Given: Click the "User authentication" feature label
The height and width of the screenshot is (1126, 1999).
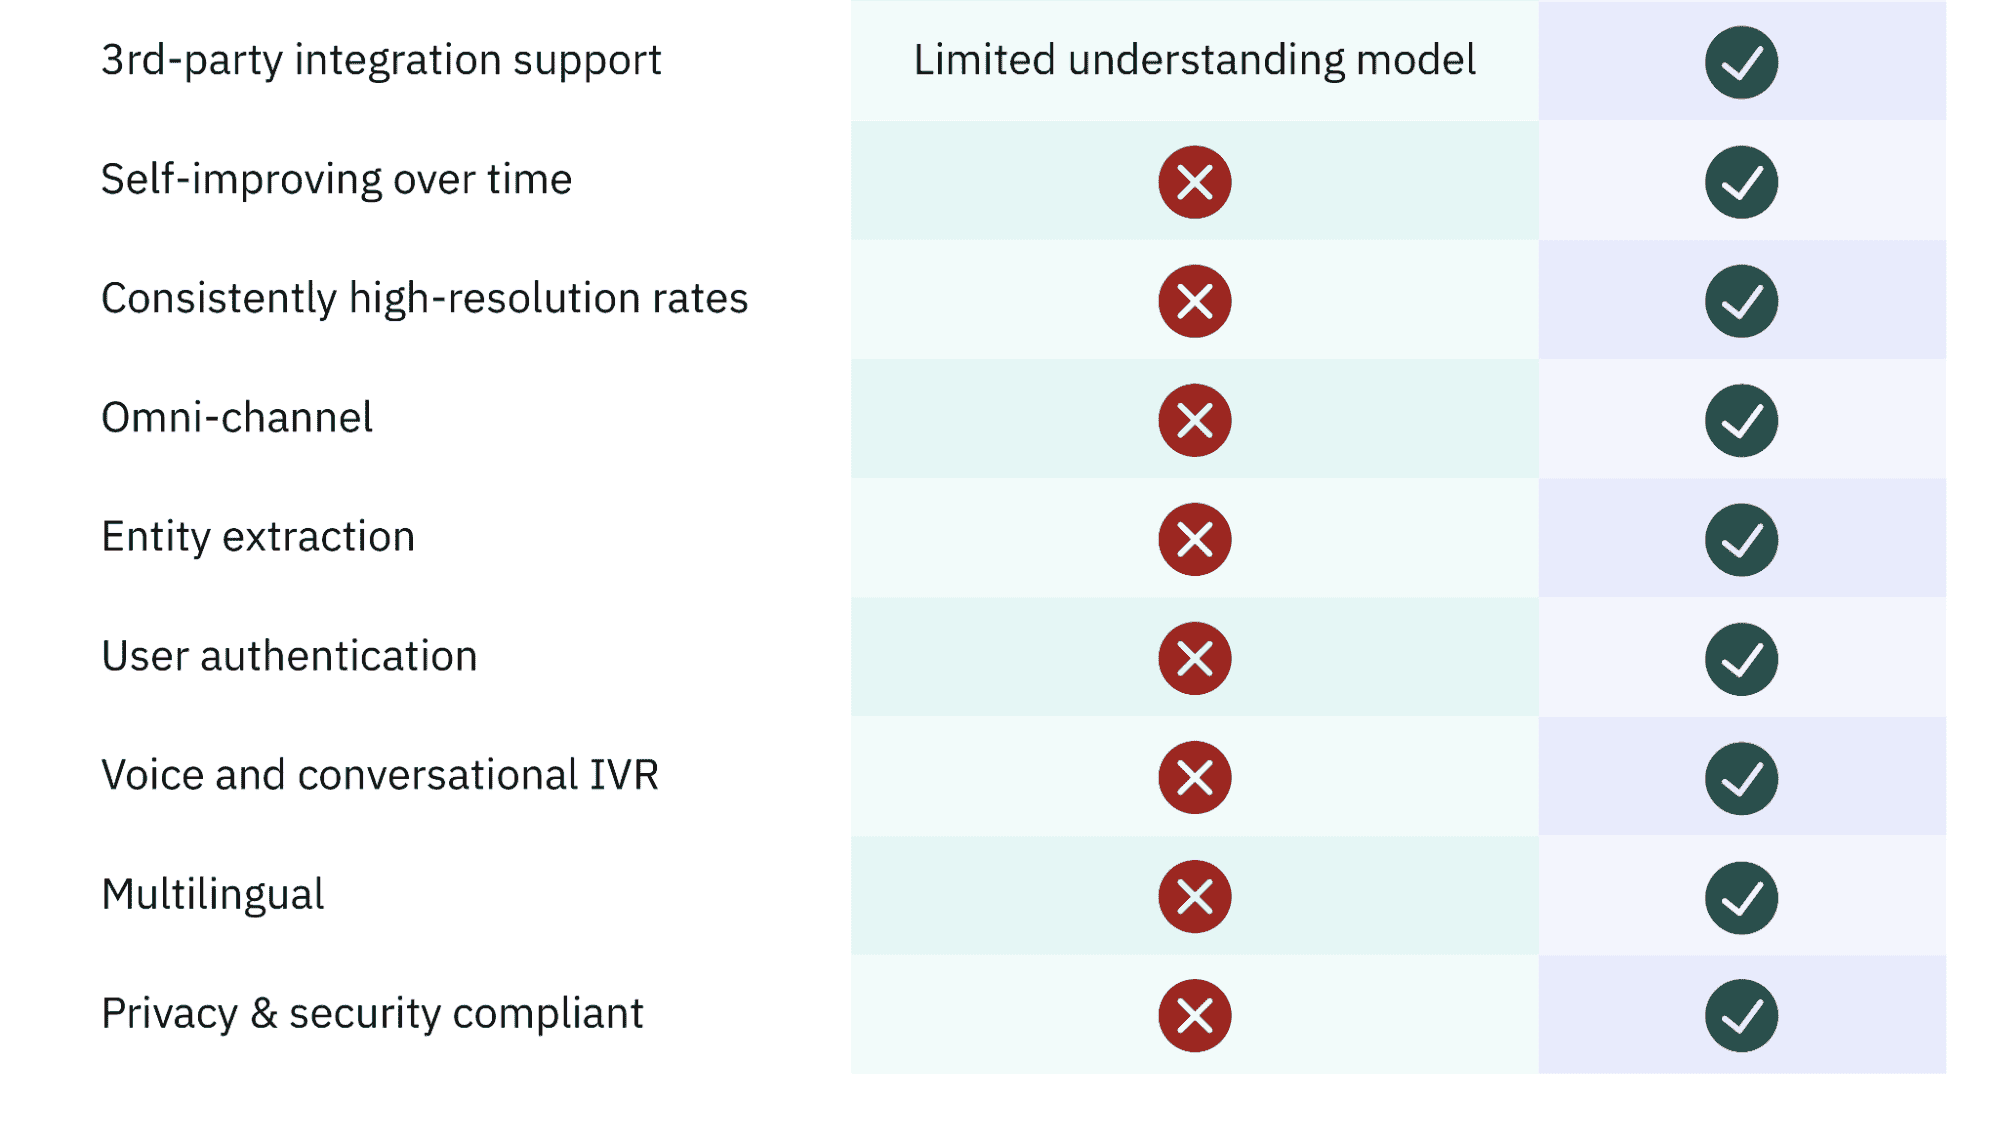Looking at the screenshot, I should pos(289,656).
